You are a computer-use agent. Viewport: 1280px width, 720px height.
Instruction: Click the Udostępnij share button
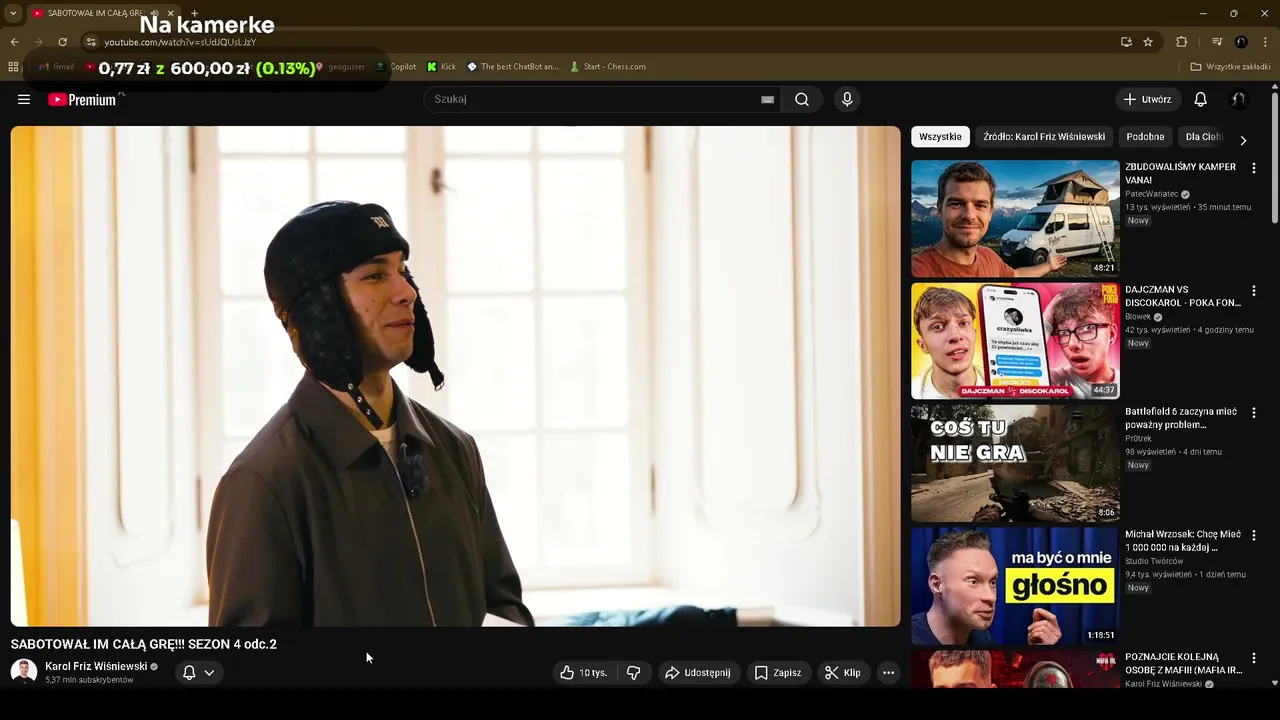(698, 673)
